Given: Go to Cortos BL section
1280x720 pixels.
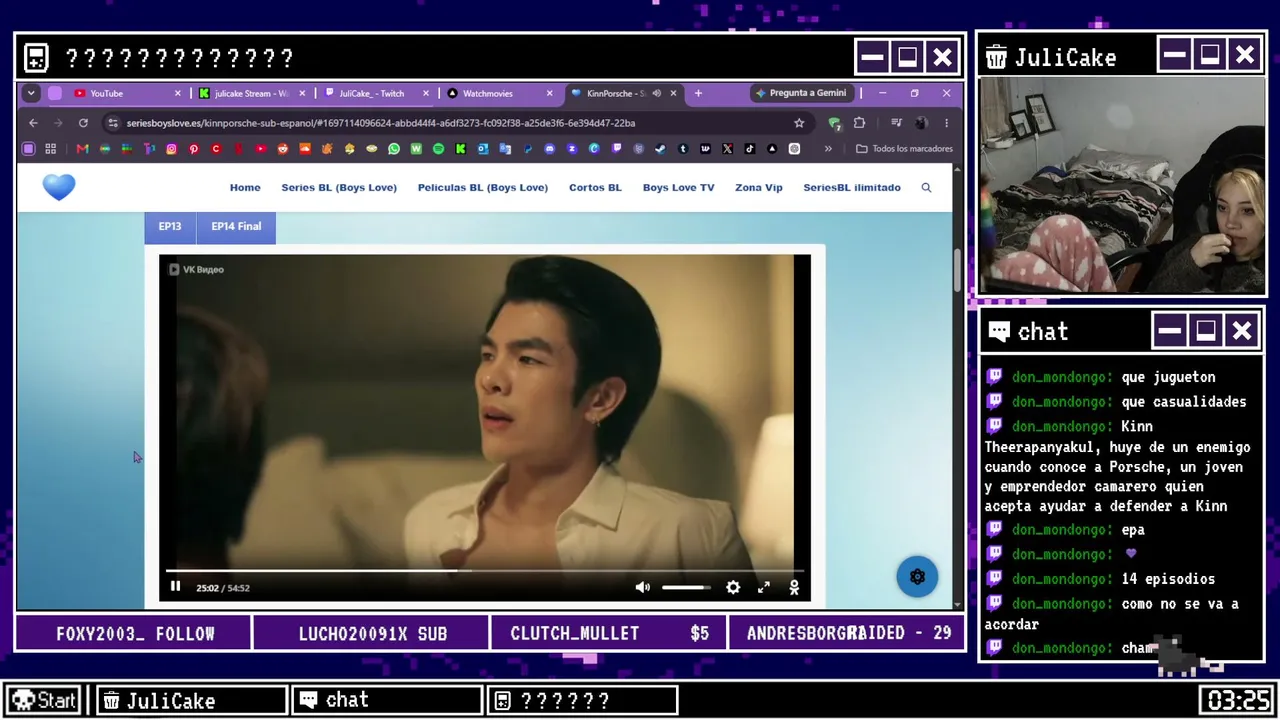Looking at the screenshot, I should coord(595,188).
